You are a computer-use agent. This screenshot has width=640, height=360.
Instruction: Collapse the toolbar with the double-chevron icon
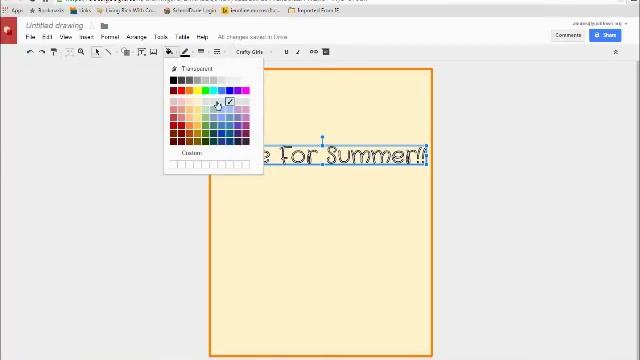[x=616, y=52]
